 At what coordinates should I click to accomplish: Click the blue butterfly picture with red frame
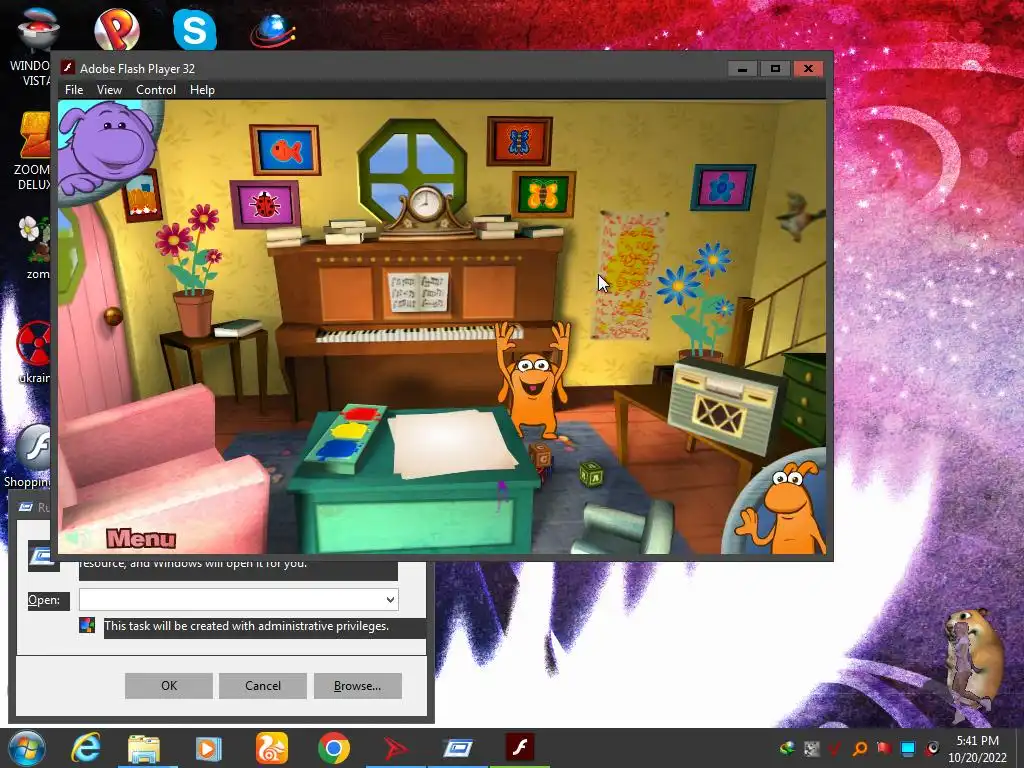click(x=519, y=141)
